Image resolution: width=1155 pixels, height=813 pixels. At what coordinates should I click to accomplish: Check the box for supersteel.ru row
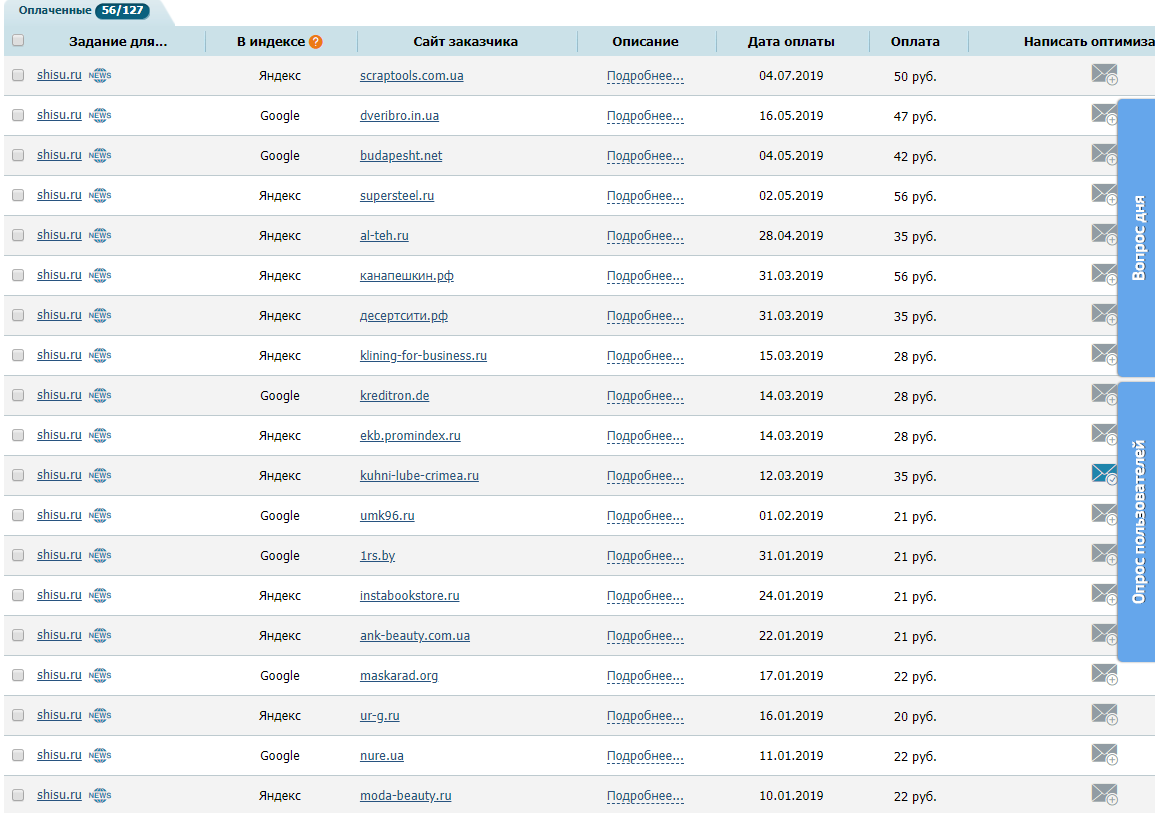click(18, 195)
